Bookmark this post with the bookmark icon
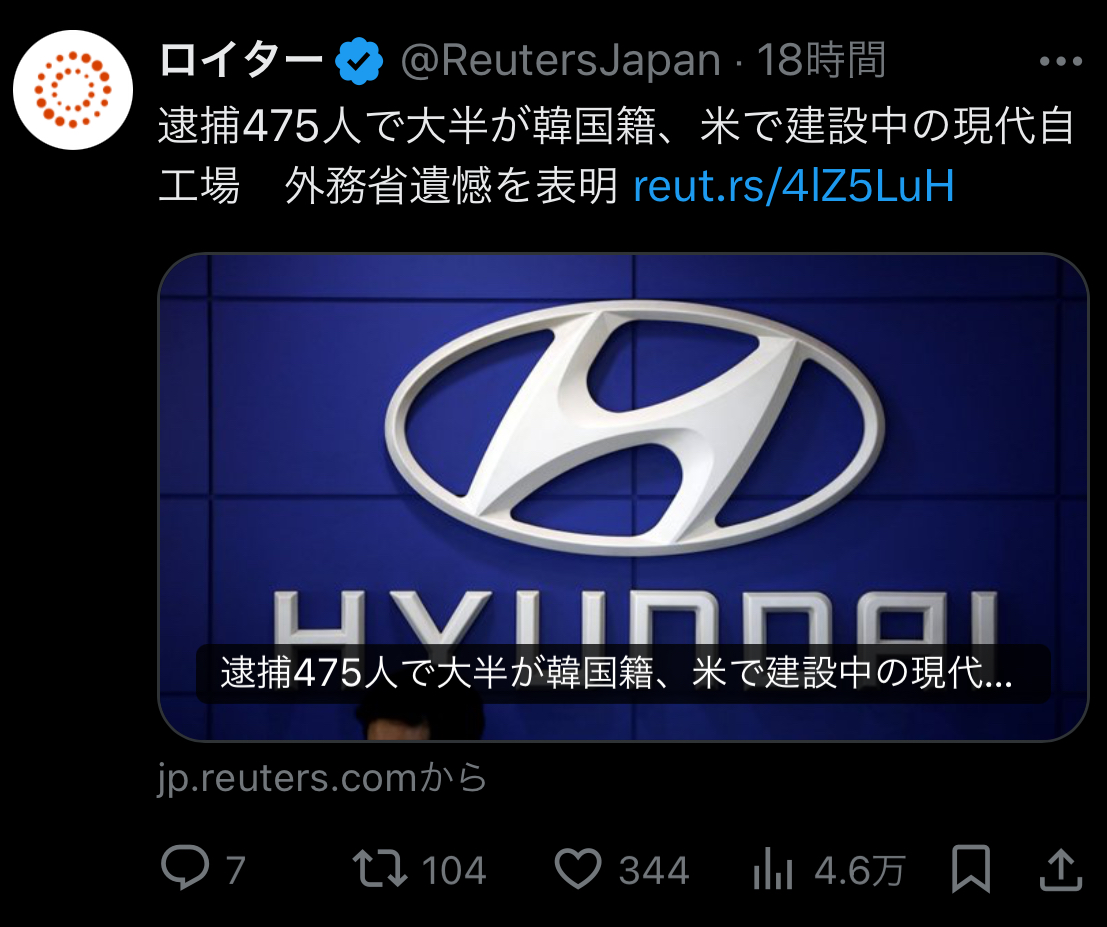 pos(971,868)
